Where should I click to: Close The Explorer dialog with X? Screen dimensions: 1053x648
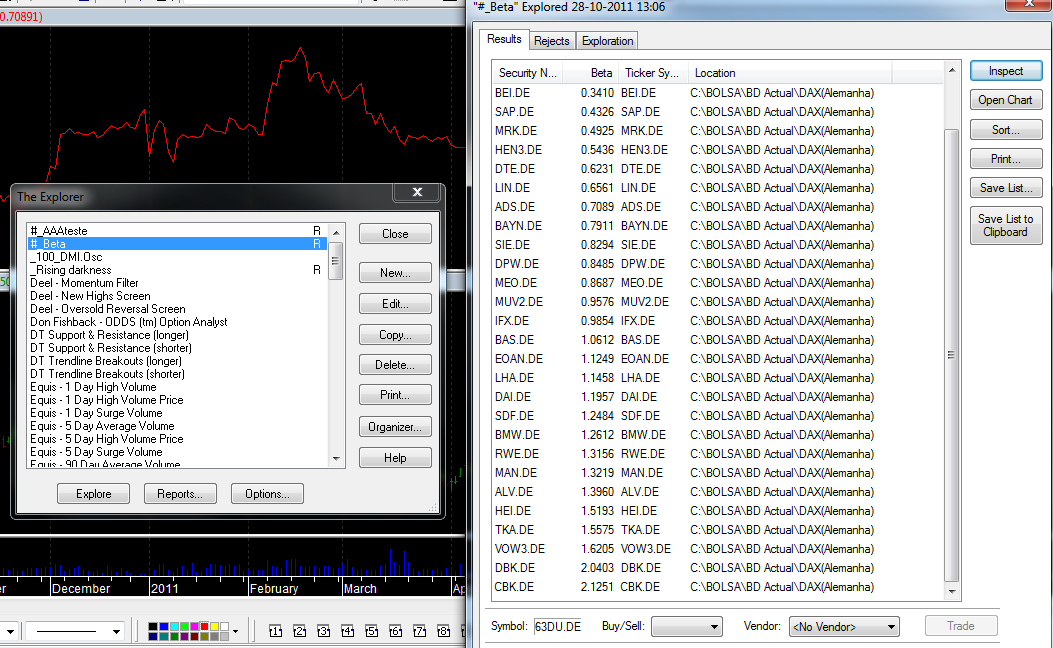click(417, 192)
